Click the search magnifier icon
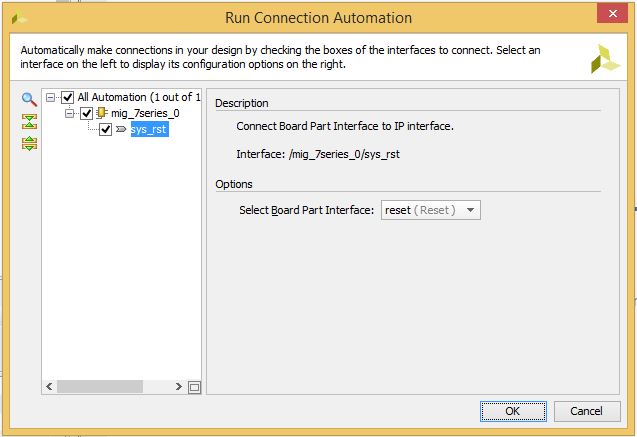Screen dimensions: 637x437 [29, 99]
